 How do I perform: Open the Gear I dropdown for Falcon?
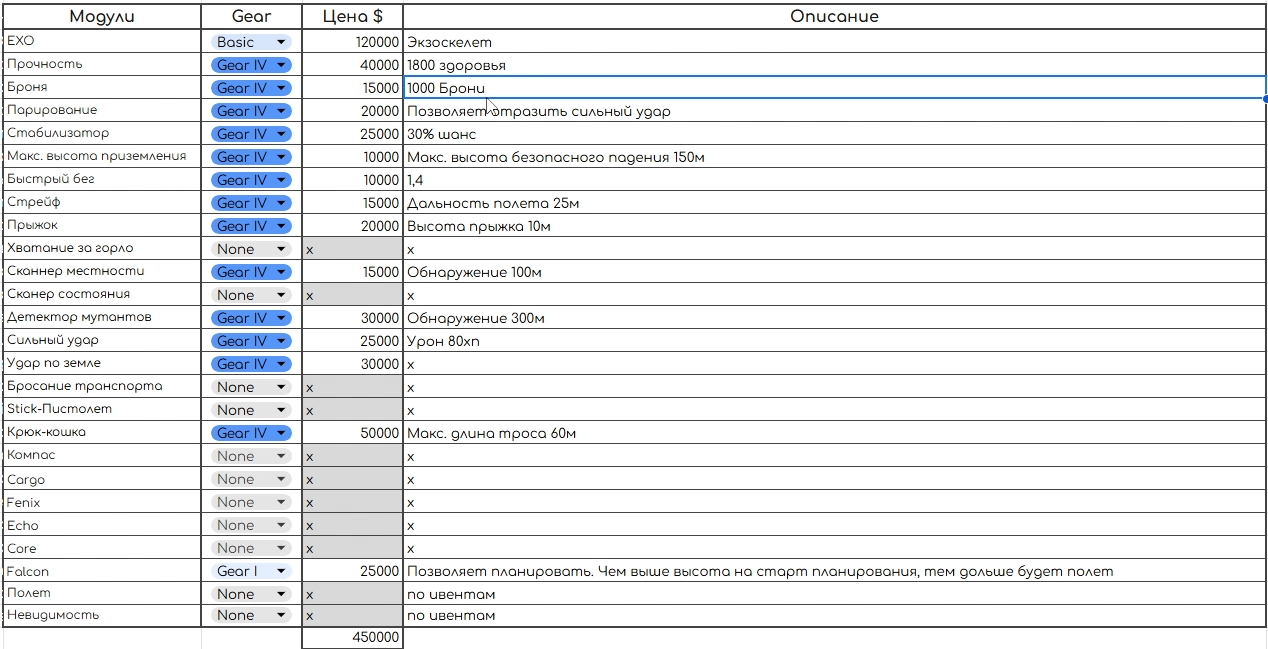[251, 571]
